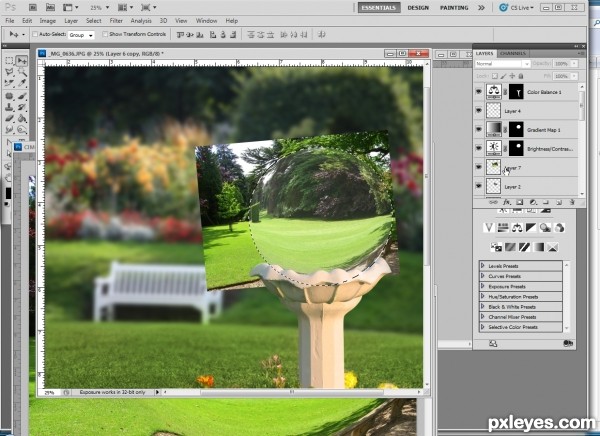Launch Mini Bridge from the application bar

pyautogui.click(x=50, y=7)
